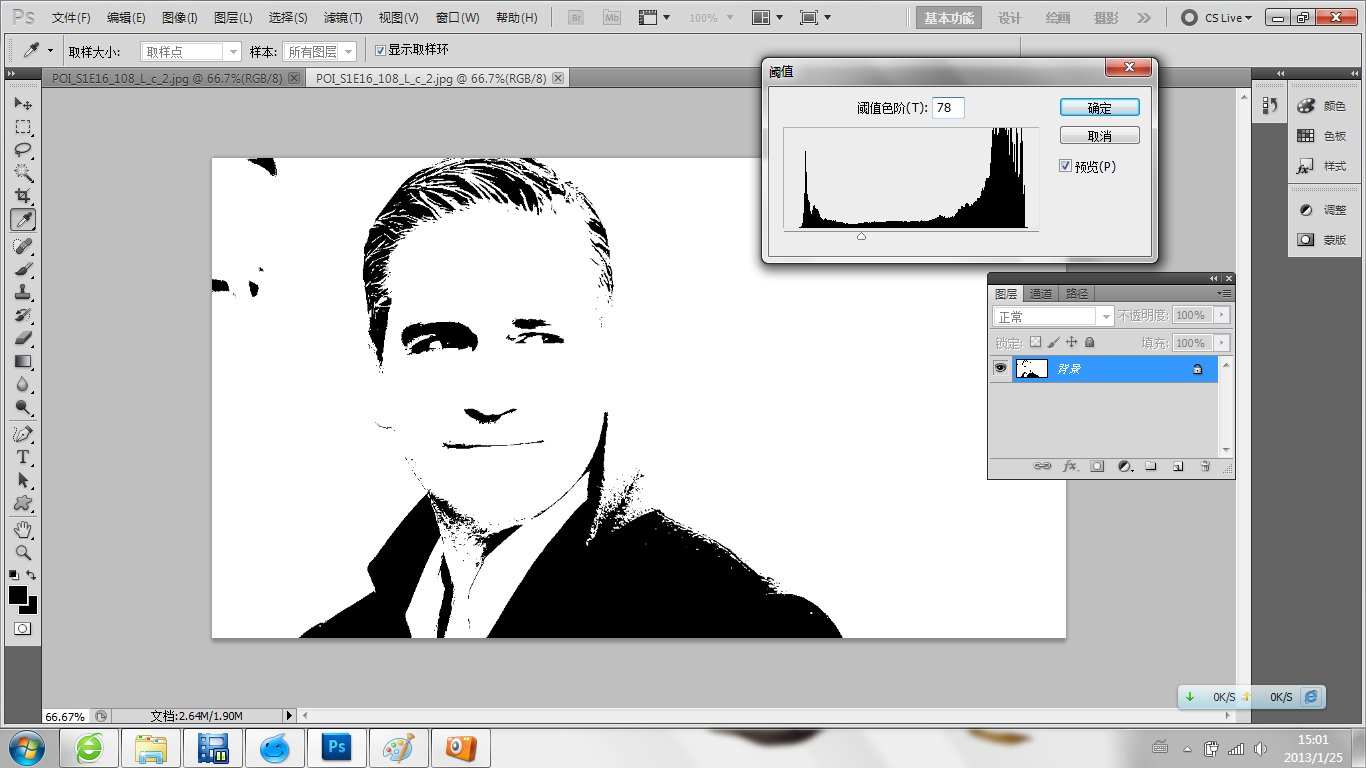
Task: Select the Horizontal Type tool
Action: 22,457
